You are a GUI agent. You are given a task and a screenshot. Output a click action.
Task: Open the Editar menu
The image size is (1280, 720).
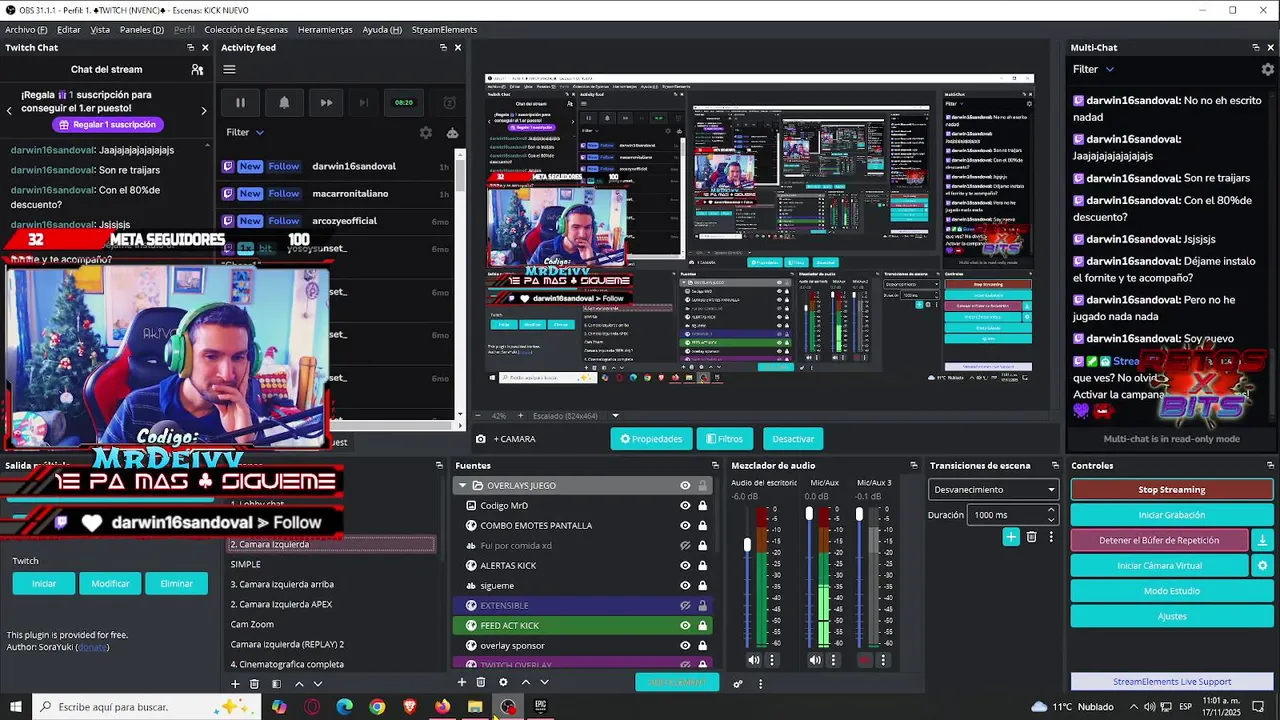[x=68, y=30]
